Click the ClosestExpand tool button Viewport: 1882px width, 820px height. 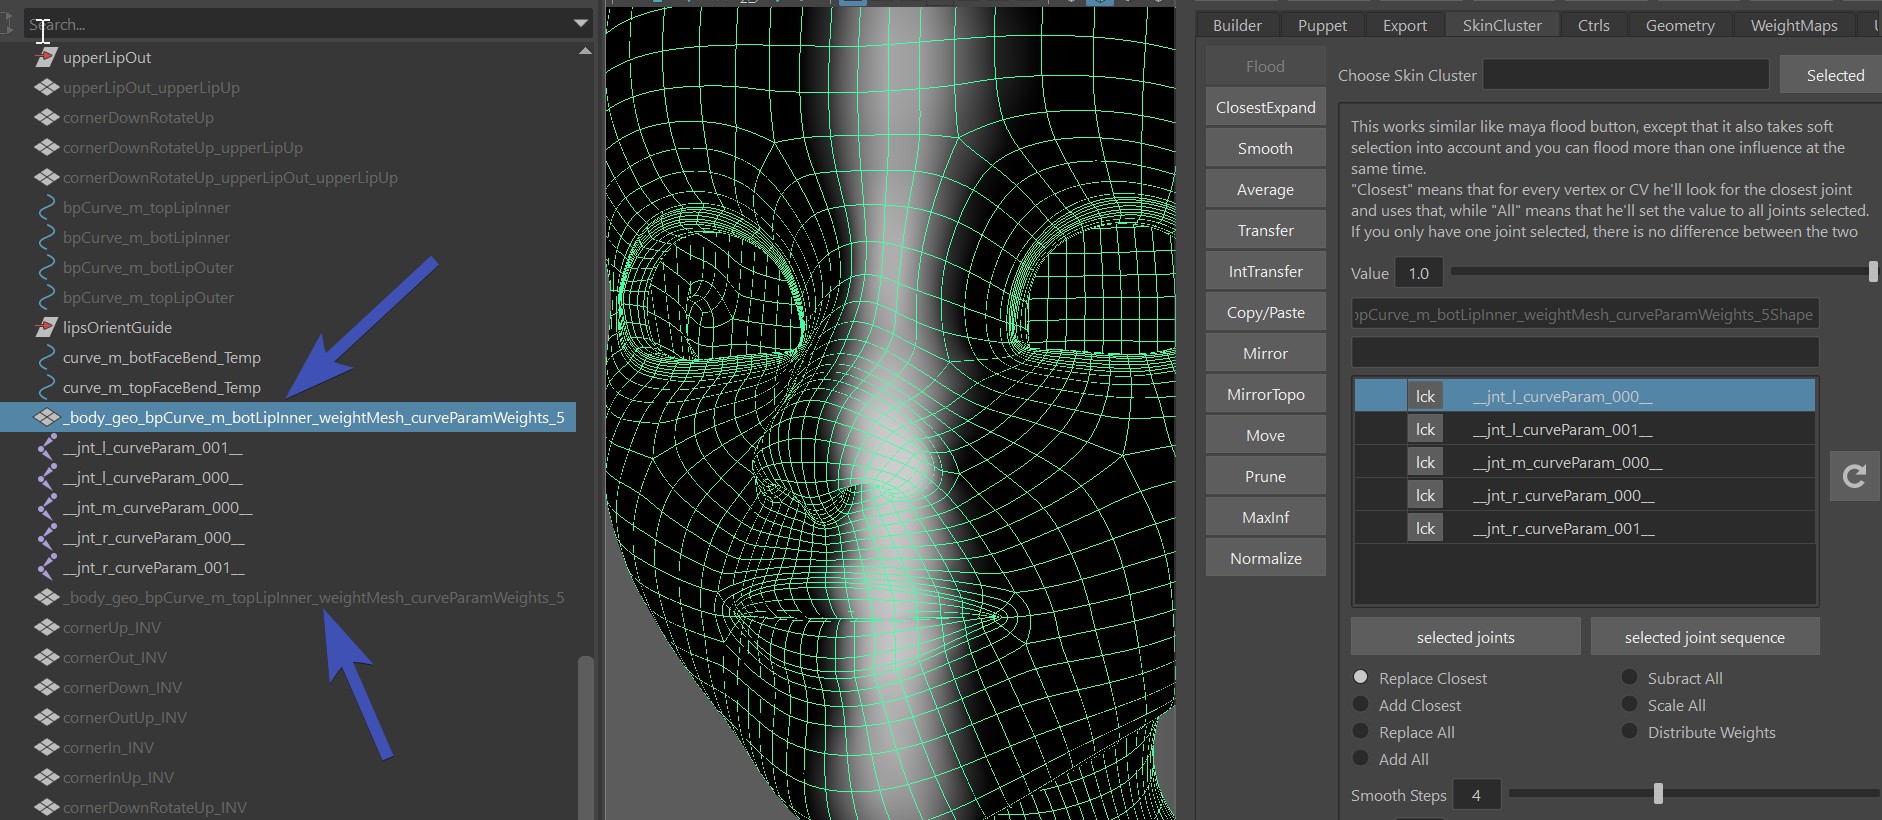1265,107
